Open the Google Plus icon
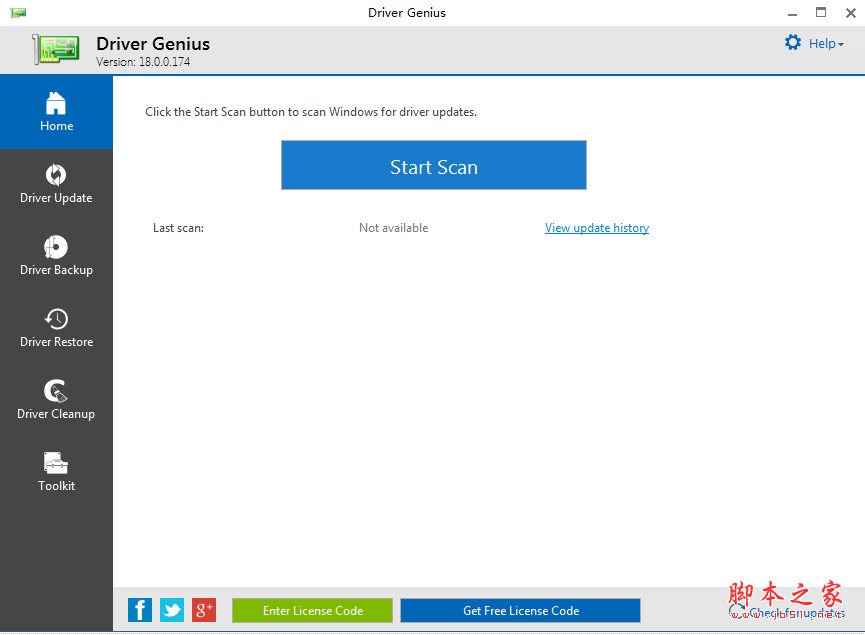Image resolution: width=865 pixels, height=635 pixels. [204, 610]
